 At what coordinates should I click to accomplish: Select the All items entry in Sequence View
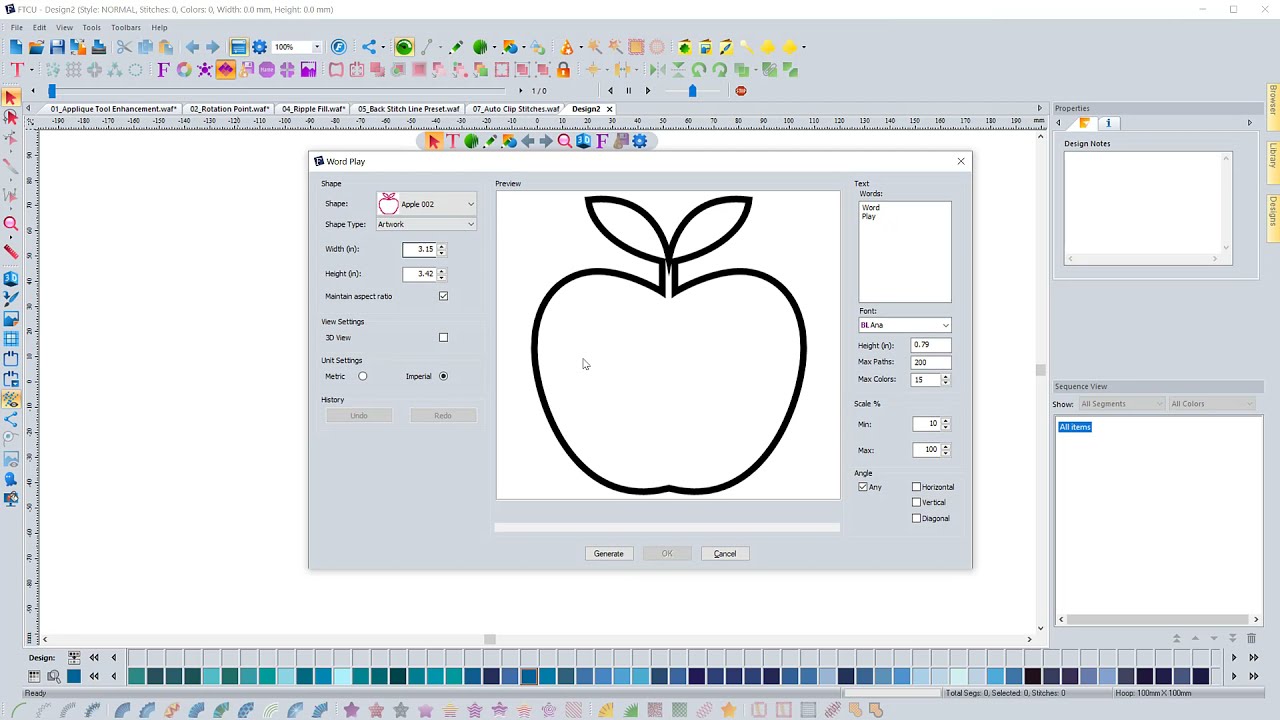(1075, 427)
